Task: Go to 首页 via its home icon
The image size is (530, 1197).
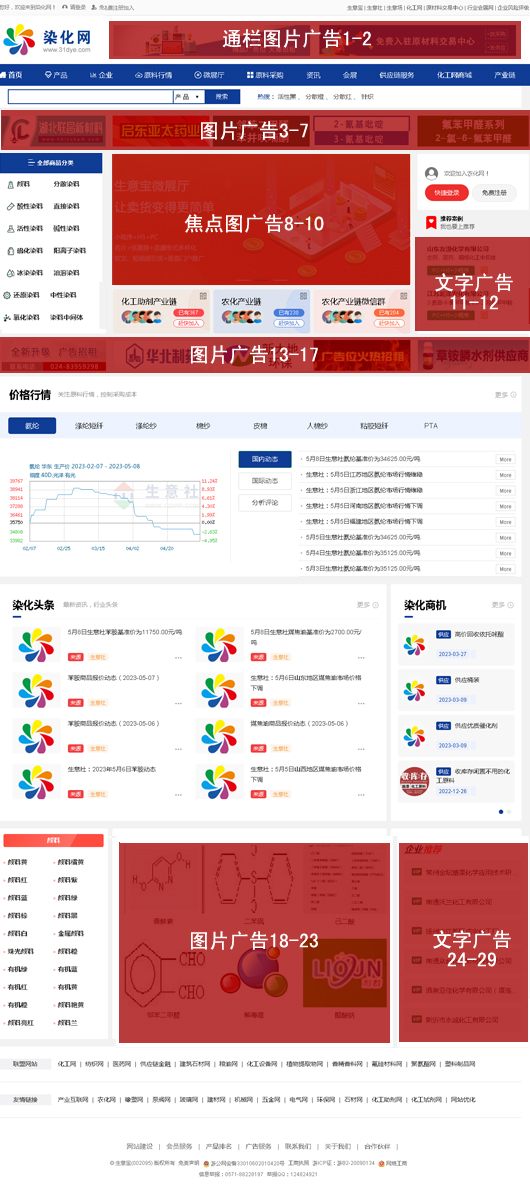Action: tap(4, 75)
